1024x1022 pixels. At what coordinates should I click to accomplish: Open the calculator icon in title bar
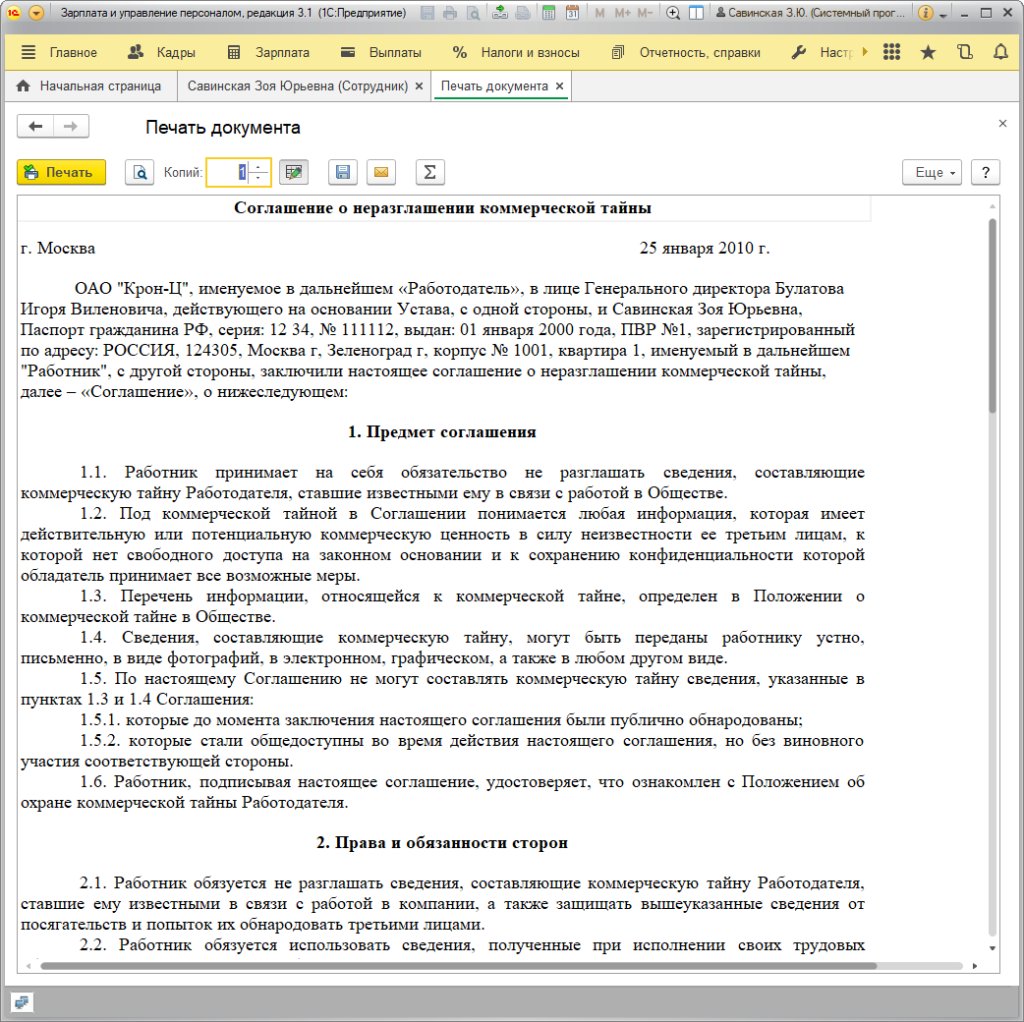[x=549, y=13]
